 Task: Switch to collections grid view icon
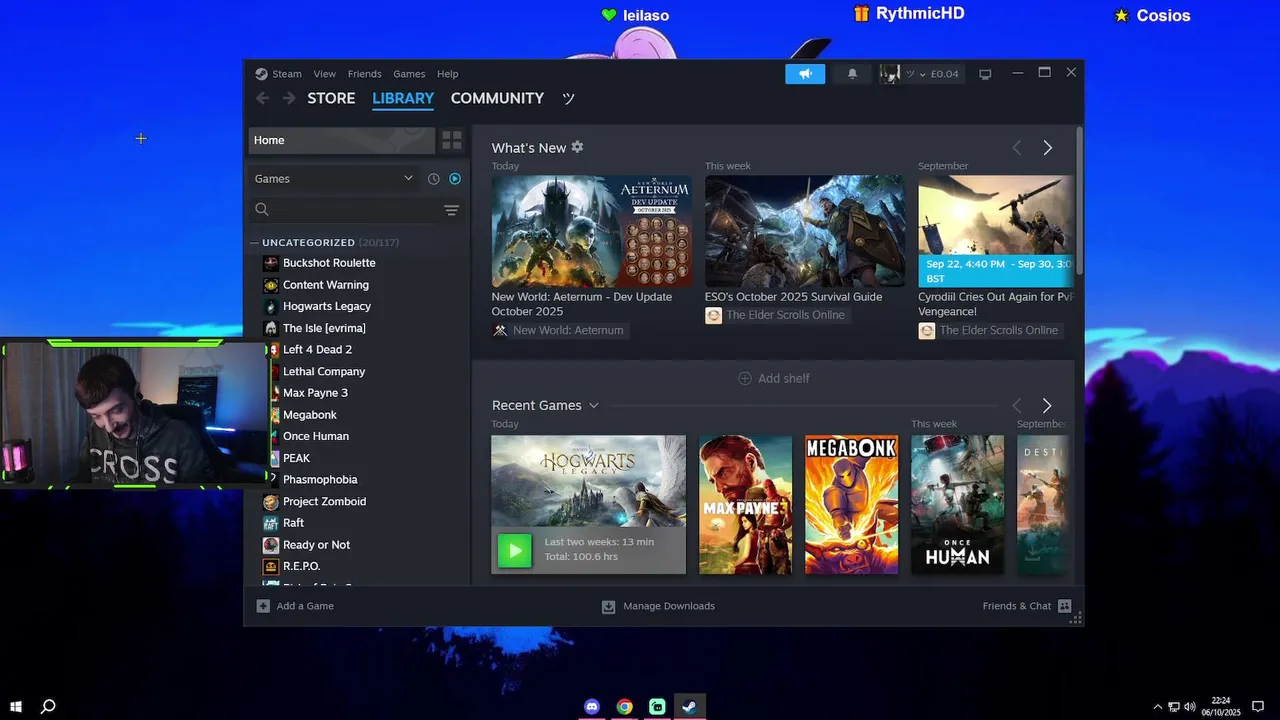pos(452,140)
